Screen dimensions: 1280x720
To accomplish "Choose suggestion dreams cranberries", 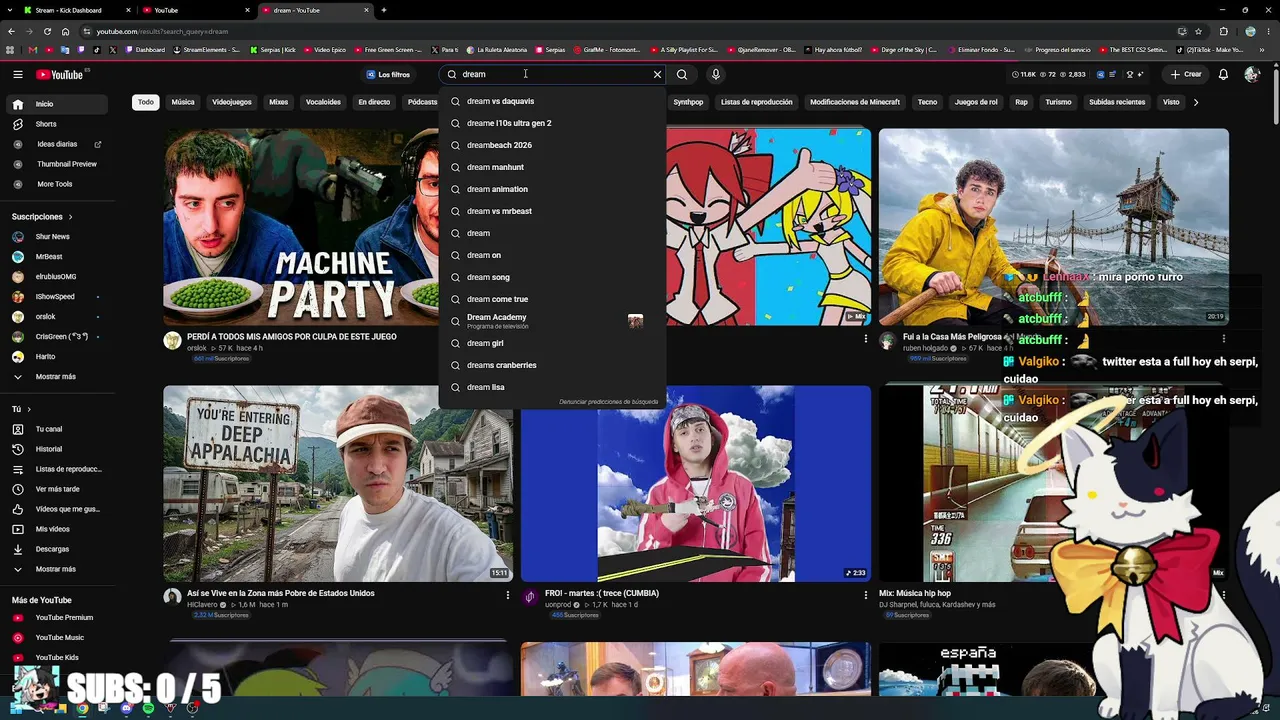I will tap(552, 365).
